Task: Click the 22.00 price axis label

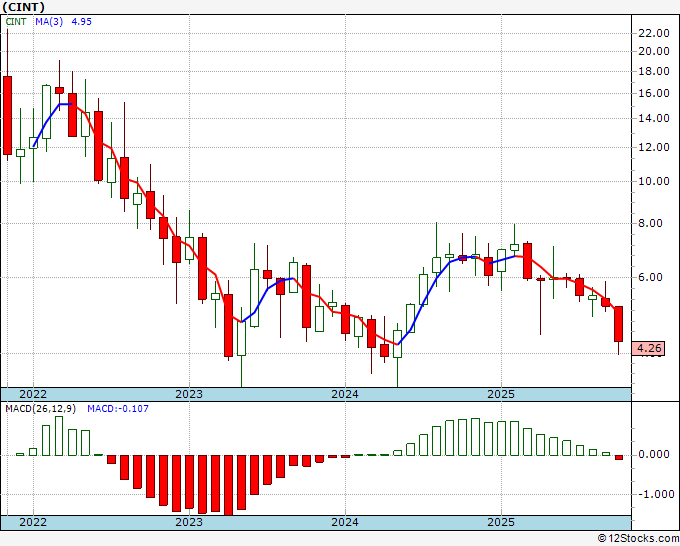Action: coord(654,32)
